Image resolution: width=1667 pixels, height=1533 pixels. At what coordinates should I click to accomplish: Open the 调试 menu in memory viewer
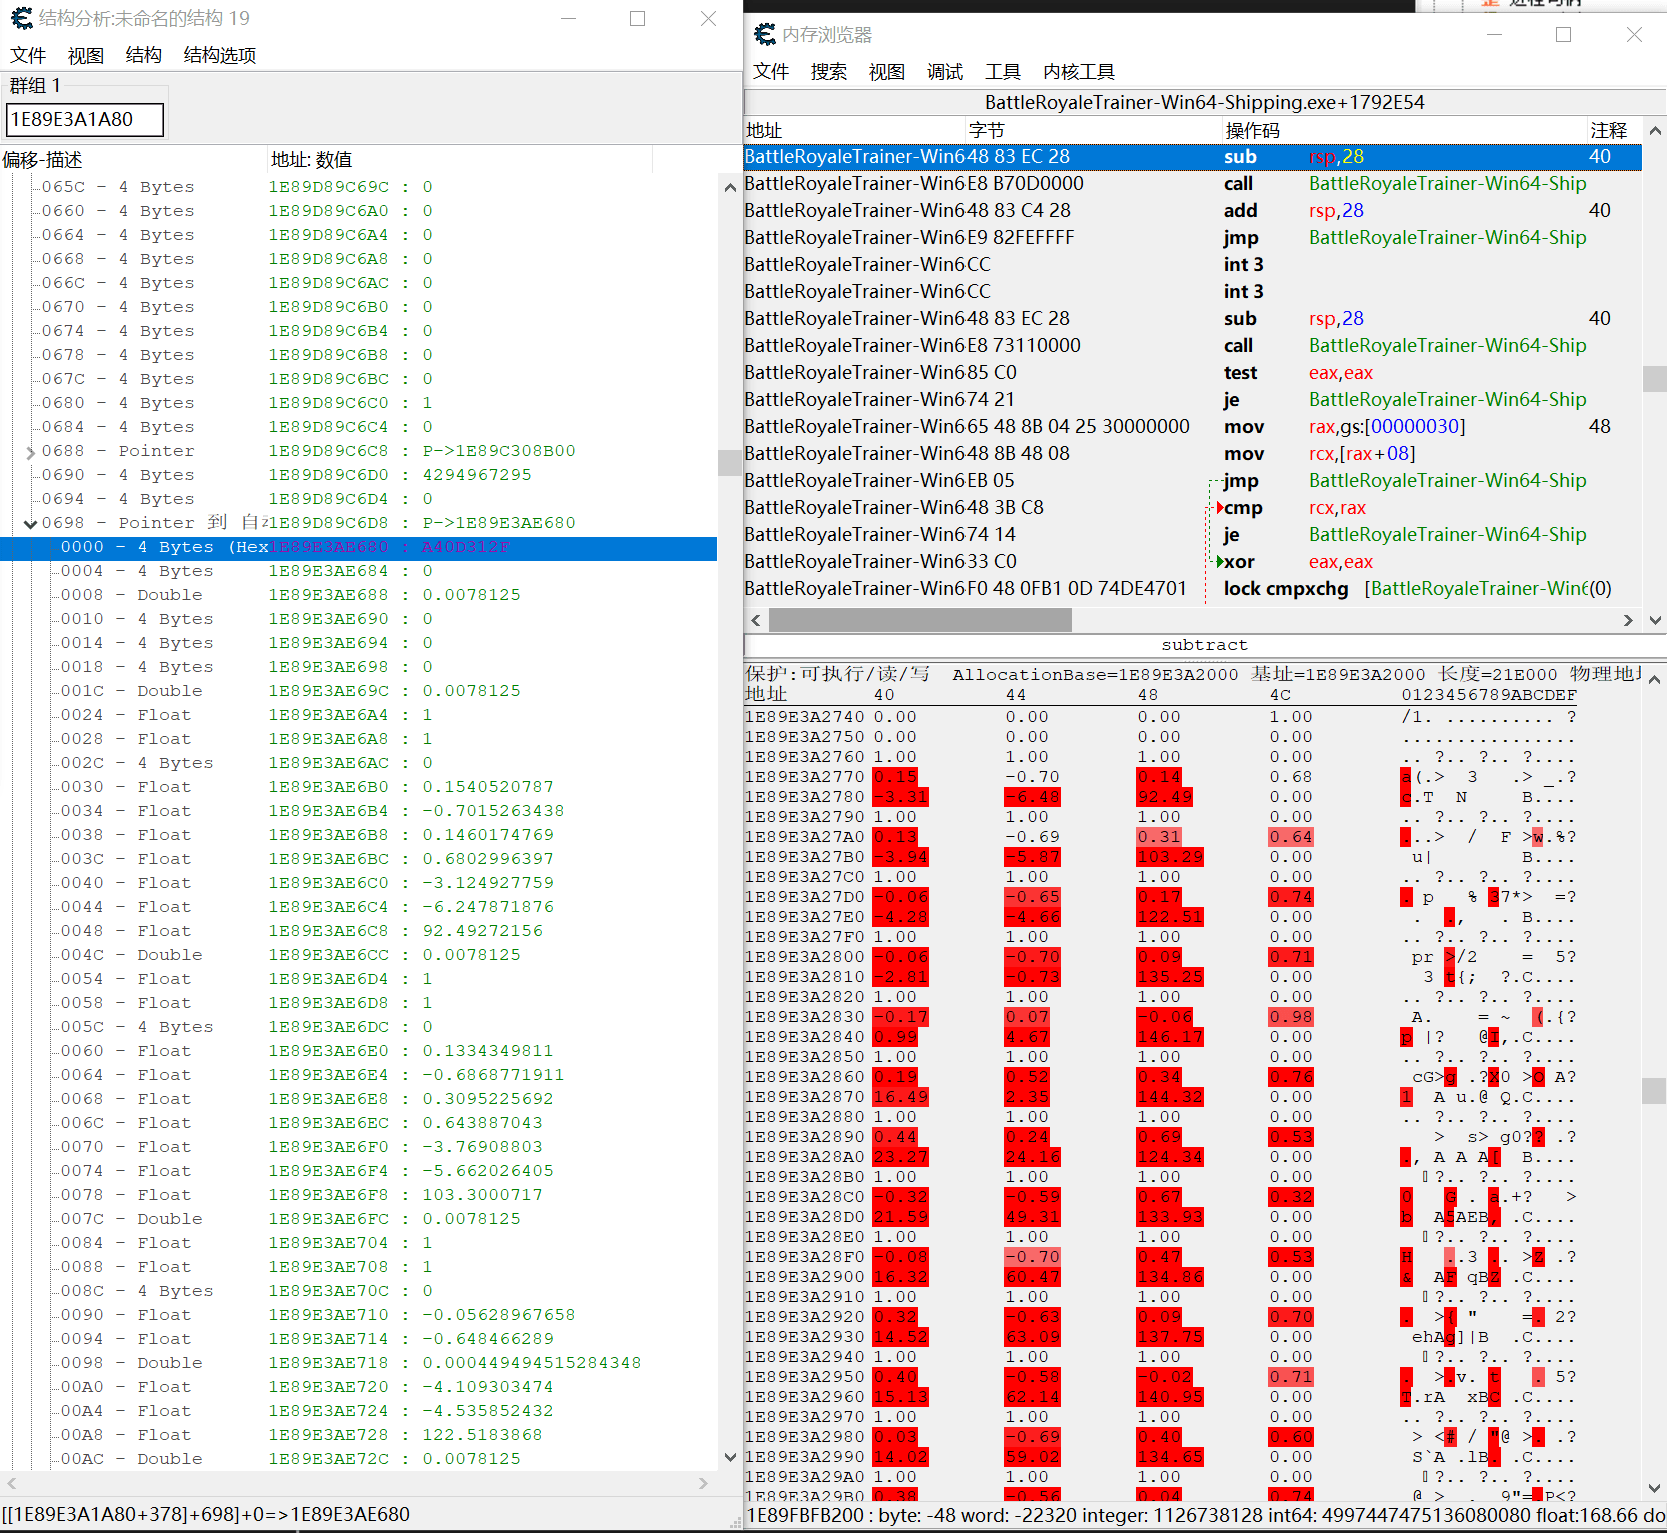(x=945, y=72)
